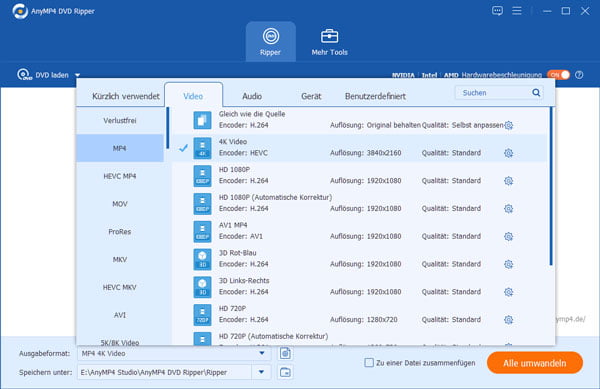Select the 'AV1 MP4' profile name
Image resolution: width=600 pixels, height=389 pixels.
coord(233,225)
